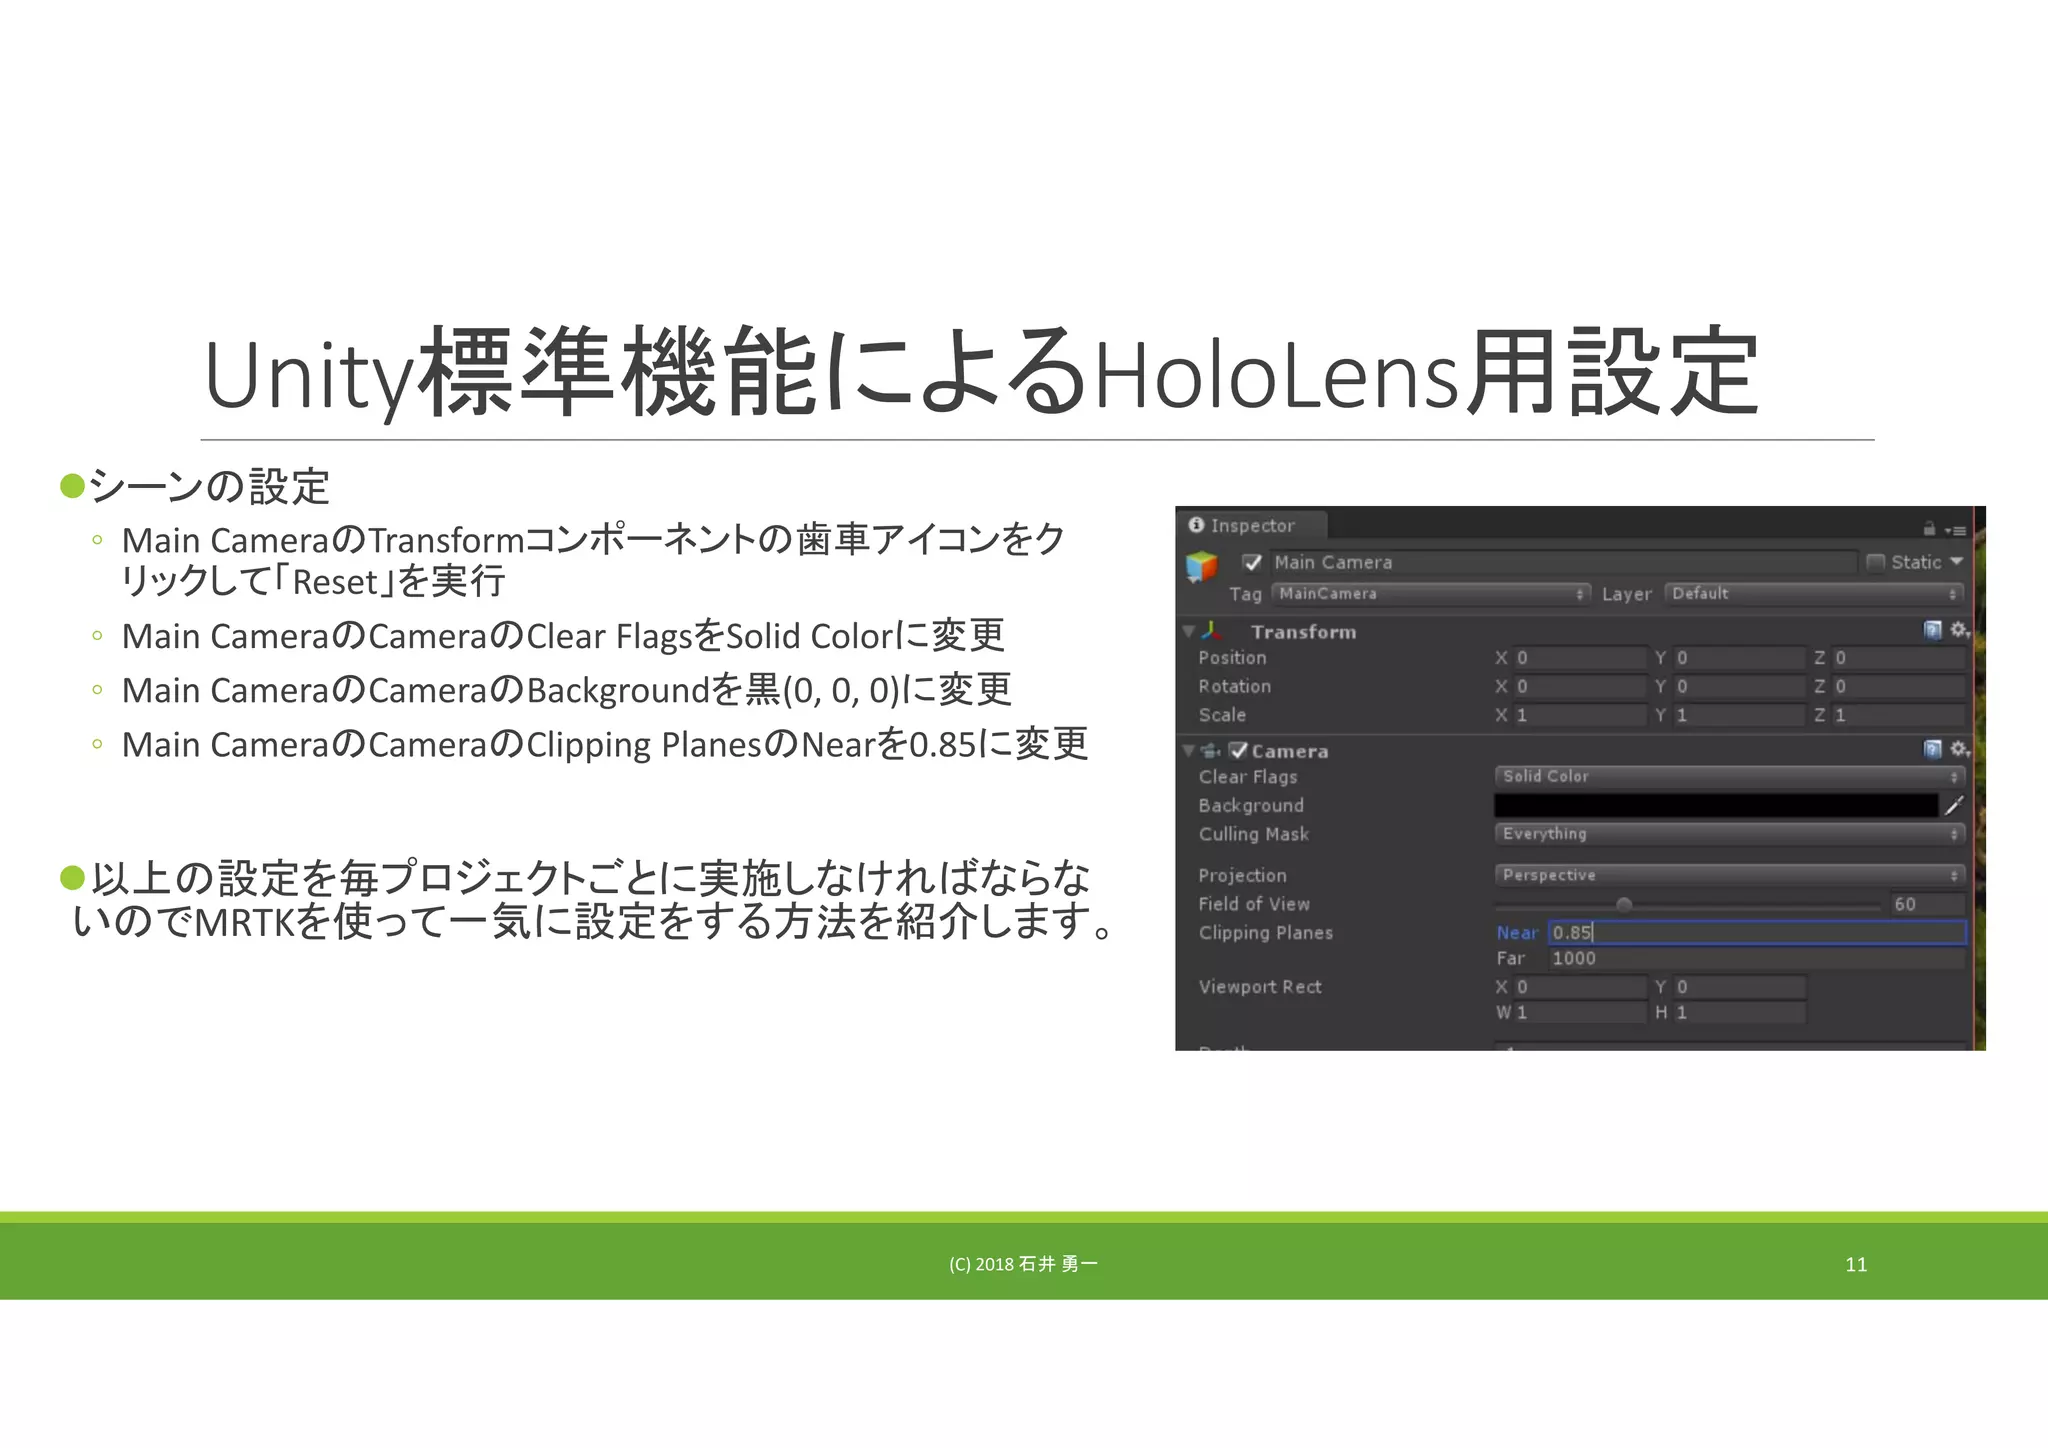The image size is (2048, 1448).
Task: Click the Transform component header title
Action: pyautogui.click(x=1304, y=632)
